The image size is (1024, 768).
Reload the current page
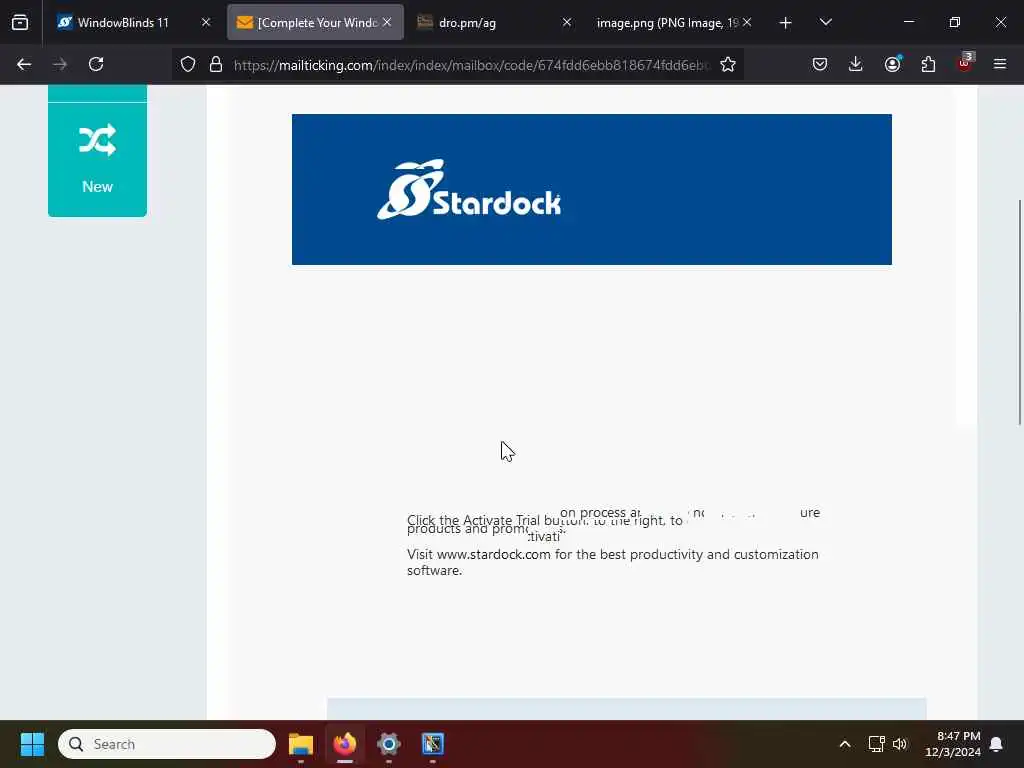pos(96,64)
